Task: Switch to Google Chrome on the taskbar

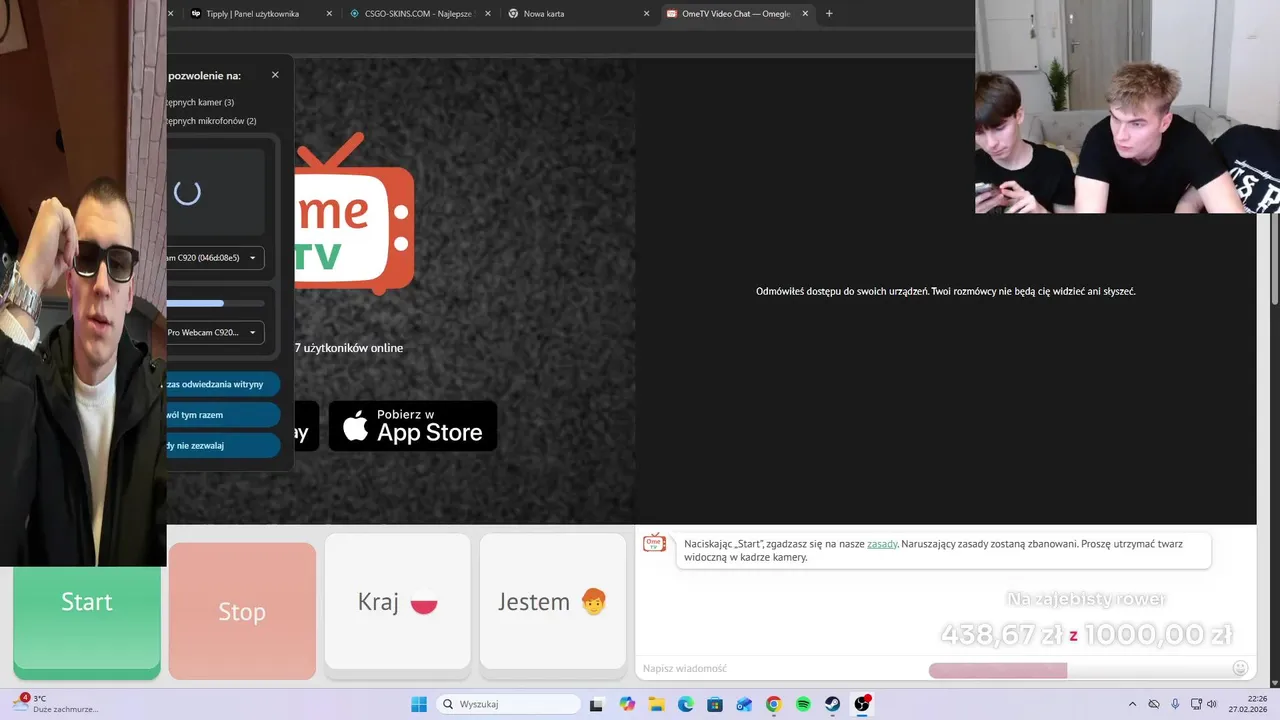Action: [774, 704]
